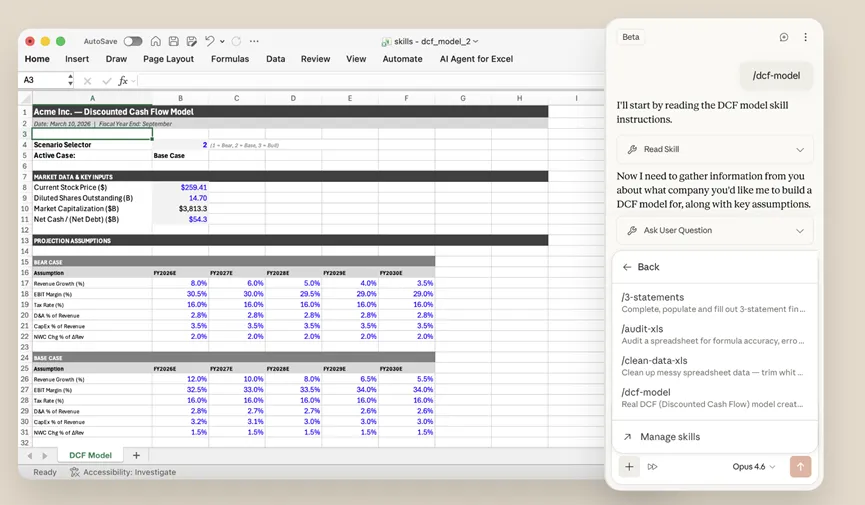Open the more toolbar options ellipsis
This screenshot has height=505, width=865.
click(254, 41)
